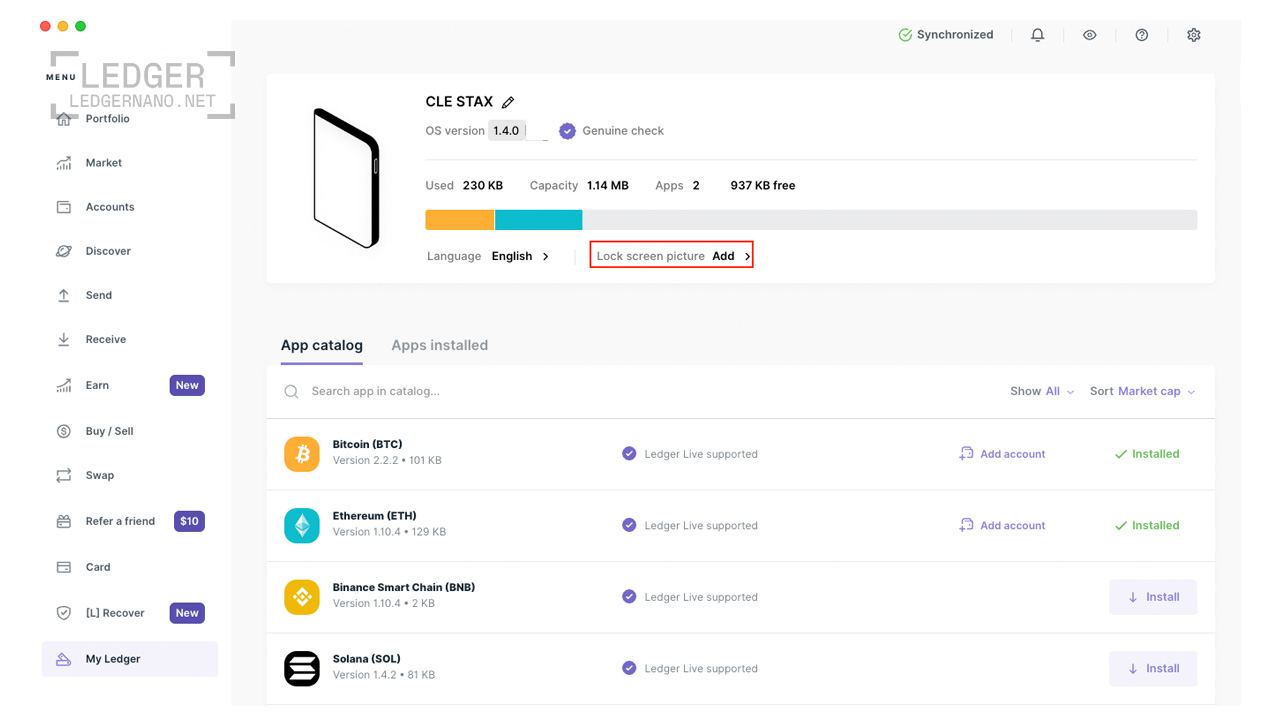Expand the Show All filter dropdown
This screenshot has height=720, width=1280.
click(1042, 392)
